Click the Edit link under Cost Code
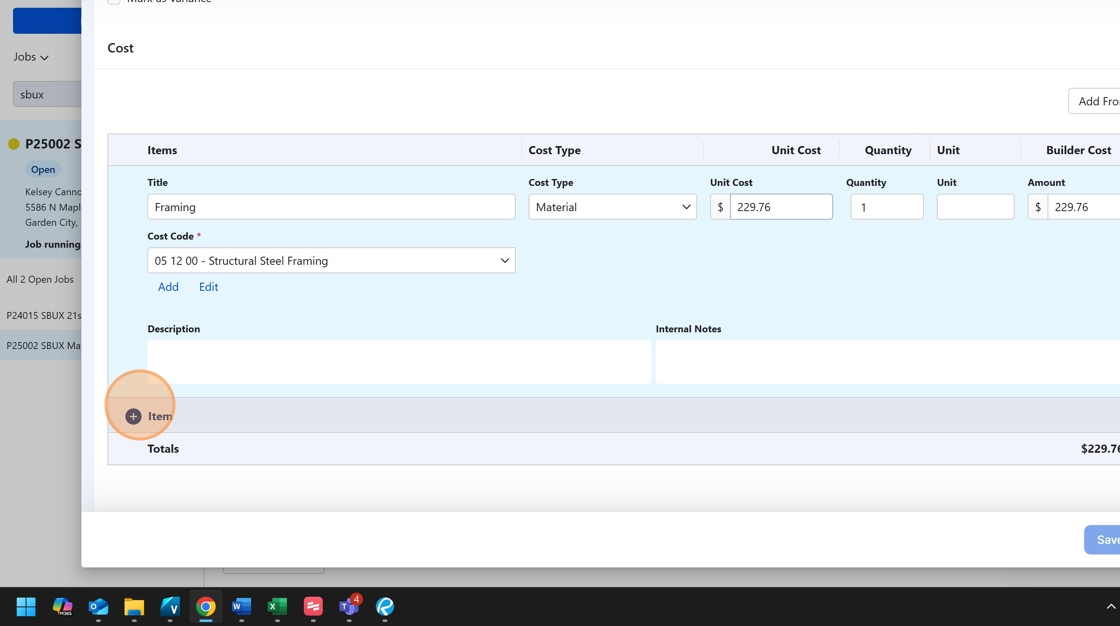 click(x=208, y=287)
